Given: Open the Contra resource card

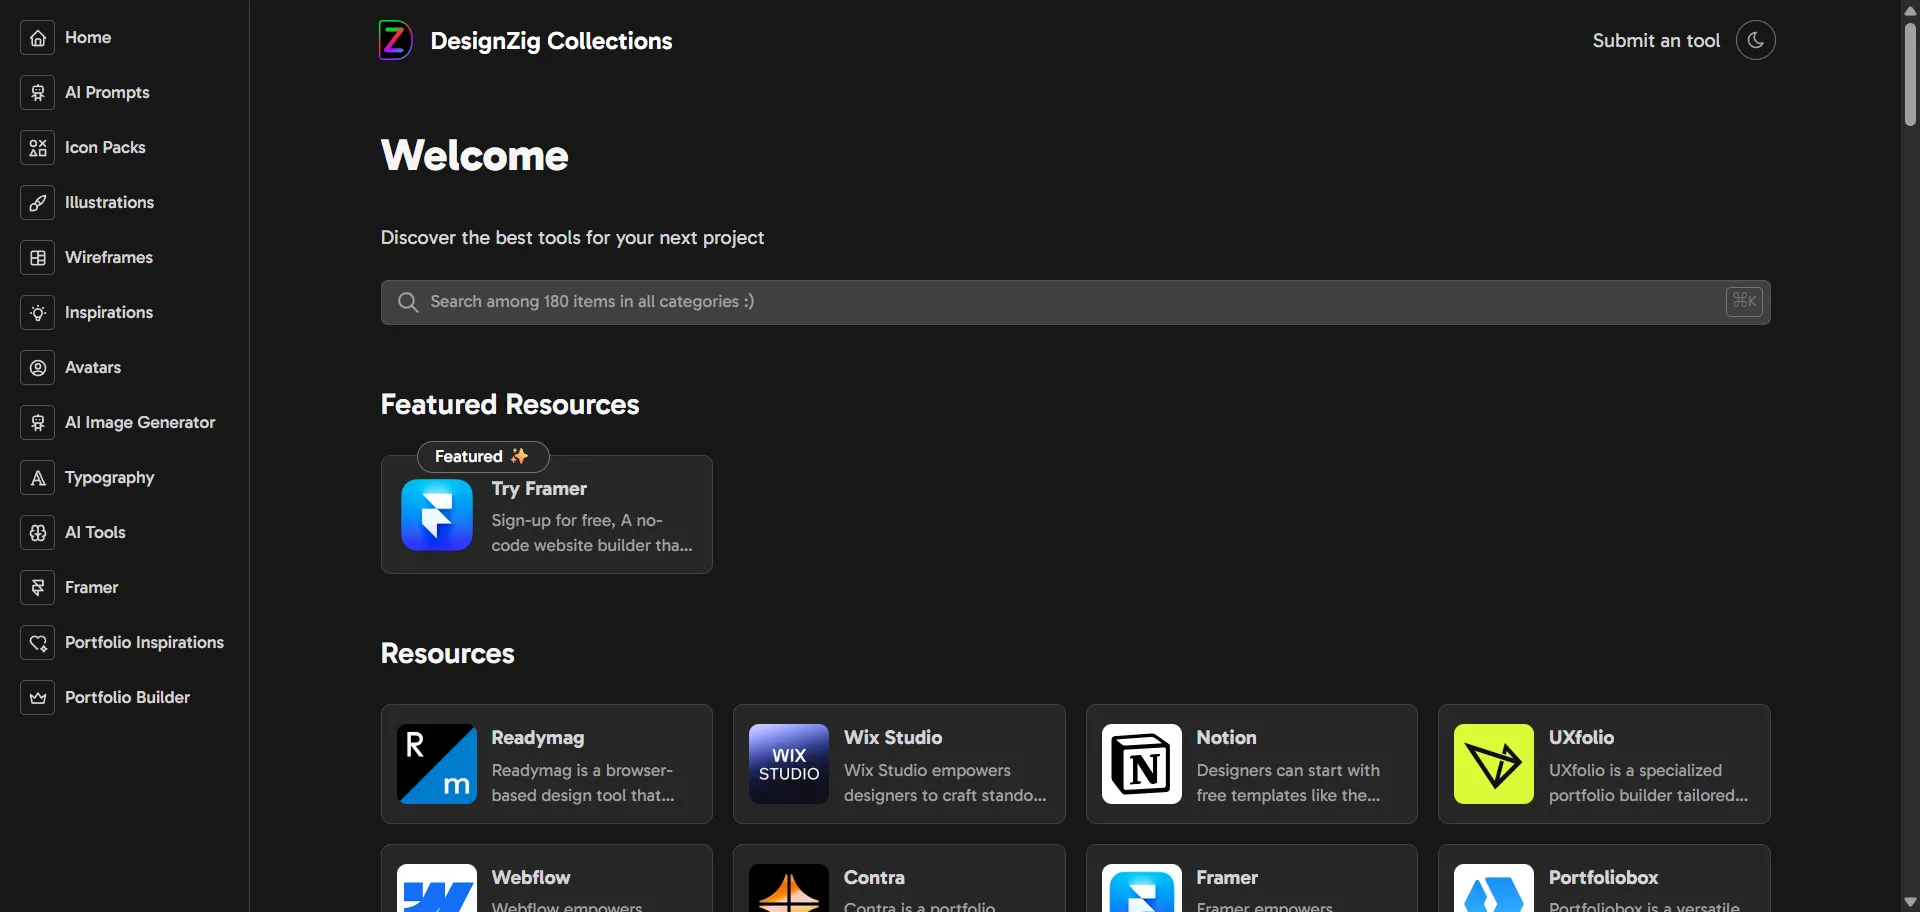Looking at the screenshot, I should click(899, 880).
